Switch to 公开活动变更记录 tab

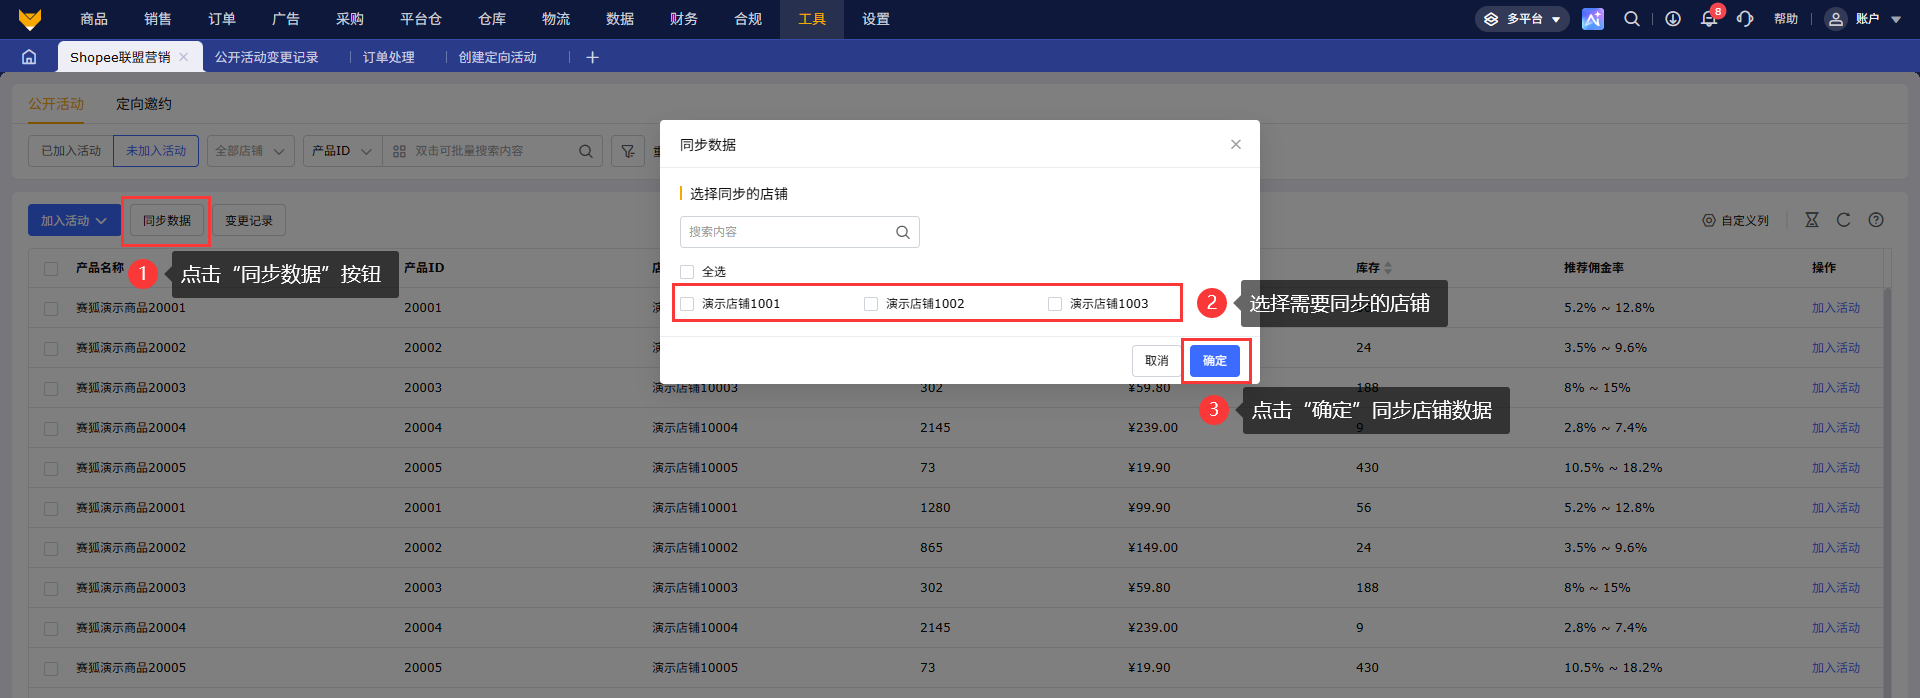(267, 57)
